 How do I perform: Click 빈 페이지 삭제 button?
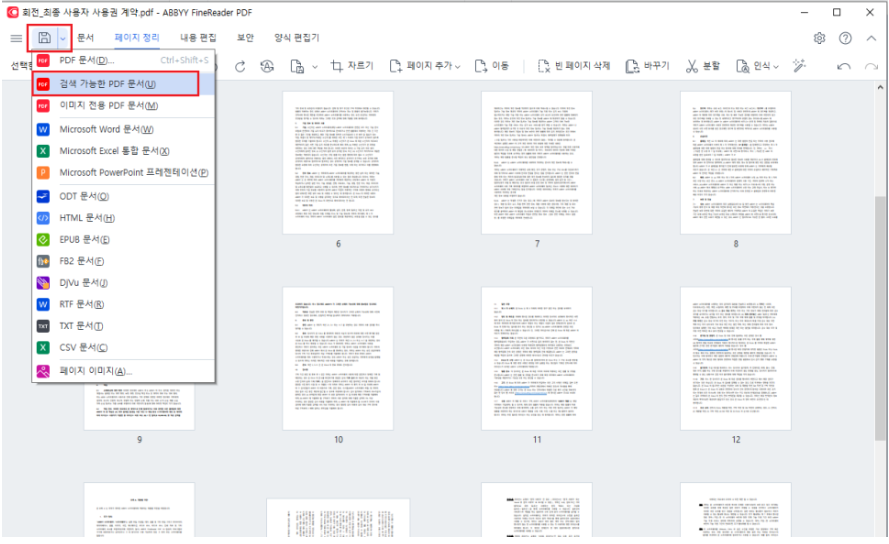[573, 66]
